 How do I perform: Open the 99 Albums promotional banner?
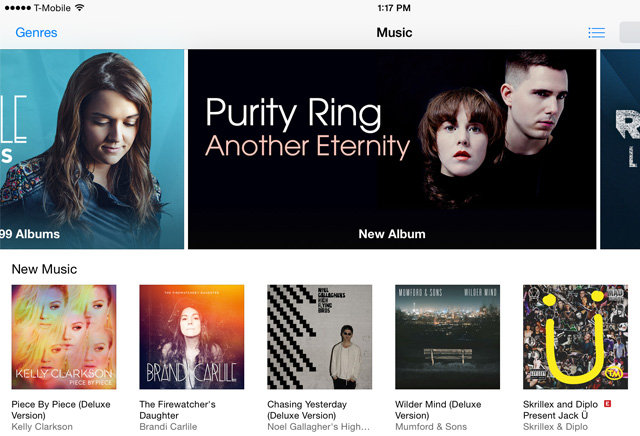[92, 149]
